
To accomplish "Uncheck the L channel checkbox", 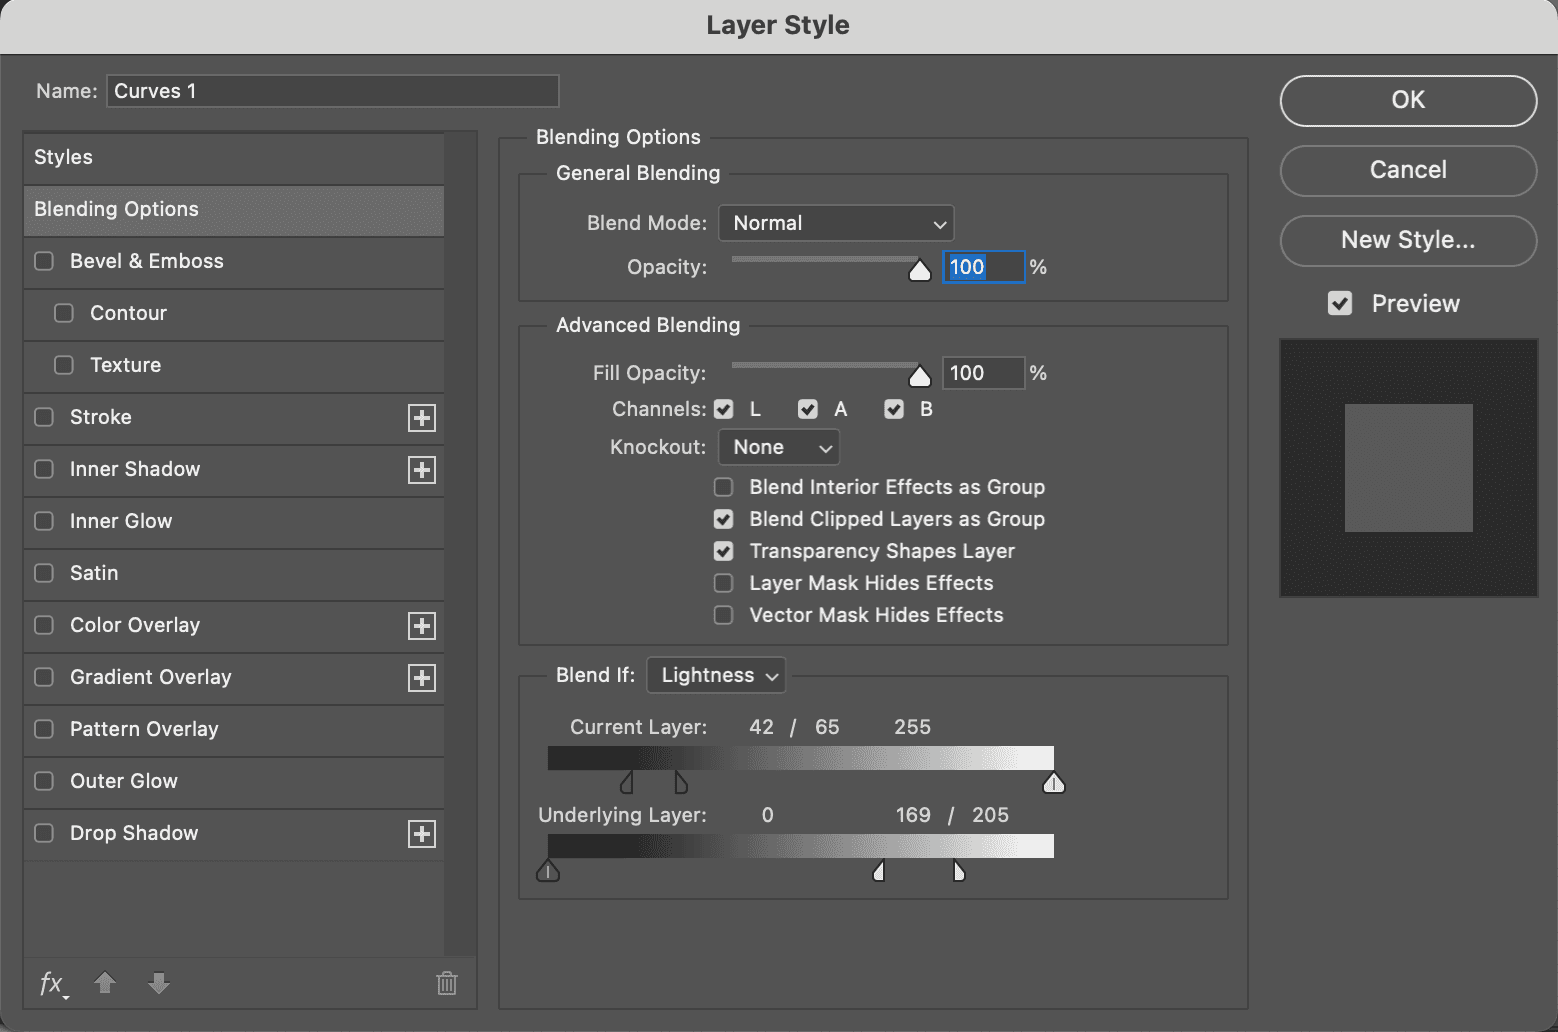I will click(724, 409).
